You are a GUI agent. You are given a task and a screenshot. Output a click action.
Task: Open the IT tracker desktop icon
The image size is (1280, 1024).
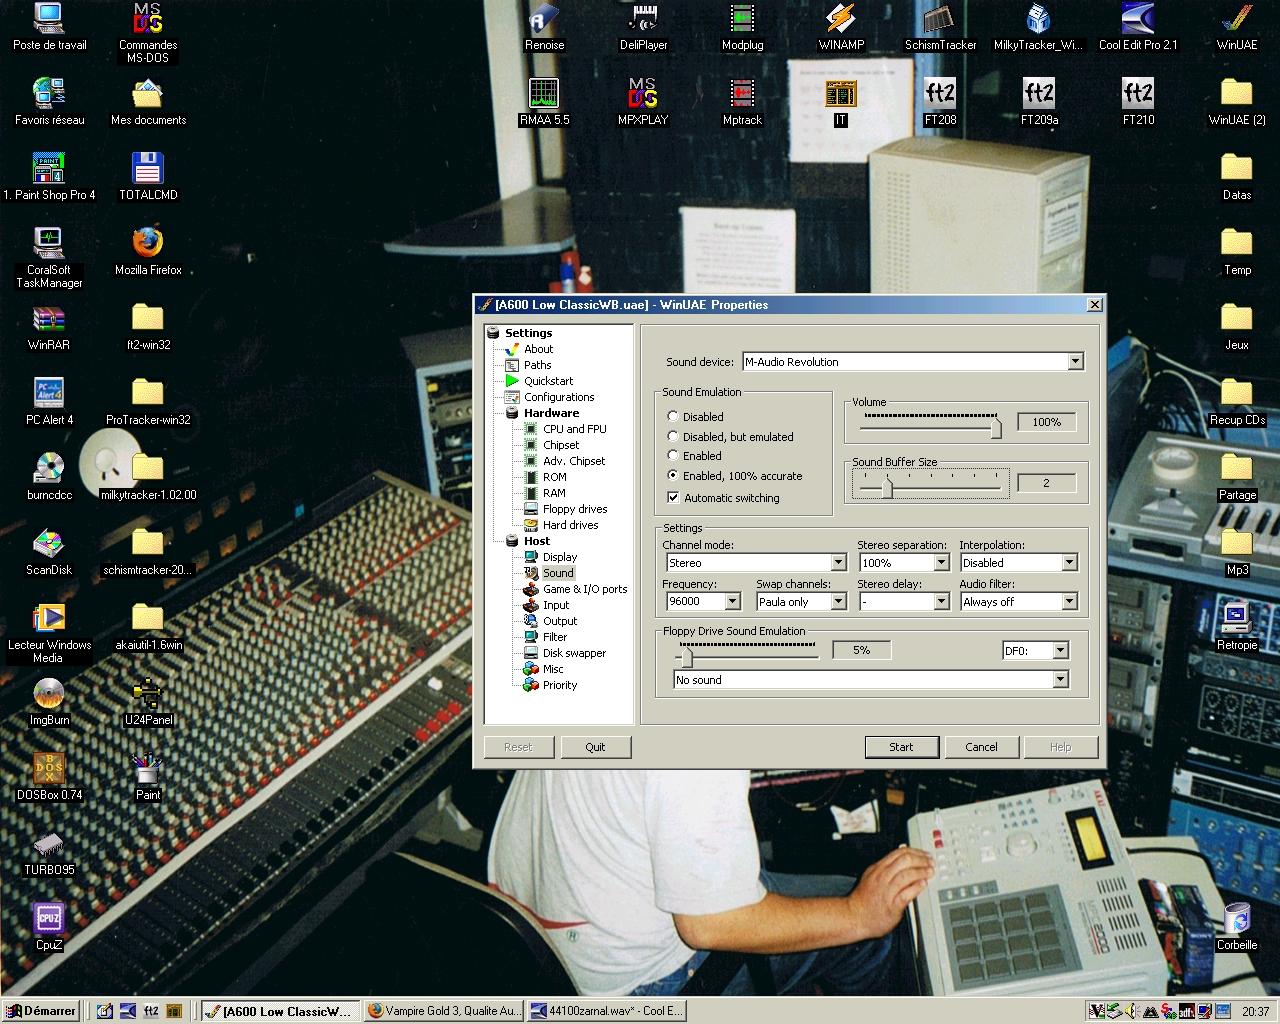[x=841, y=101]
